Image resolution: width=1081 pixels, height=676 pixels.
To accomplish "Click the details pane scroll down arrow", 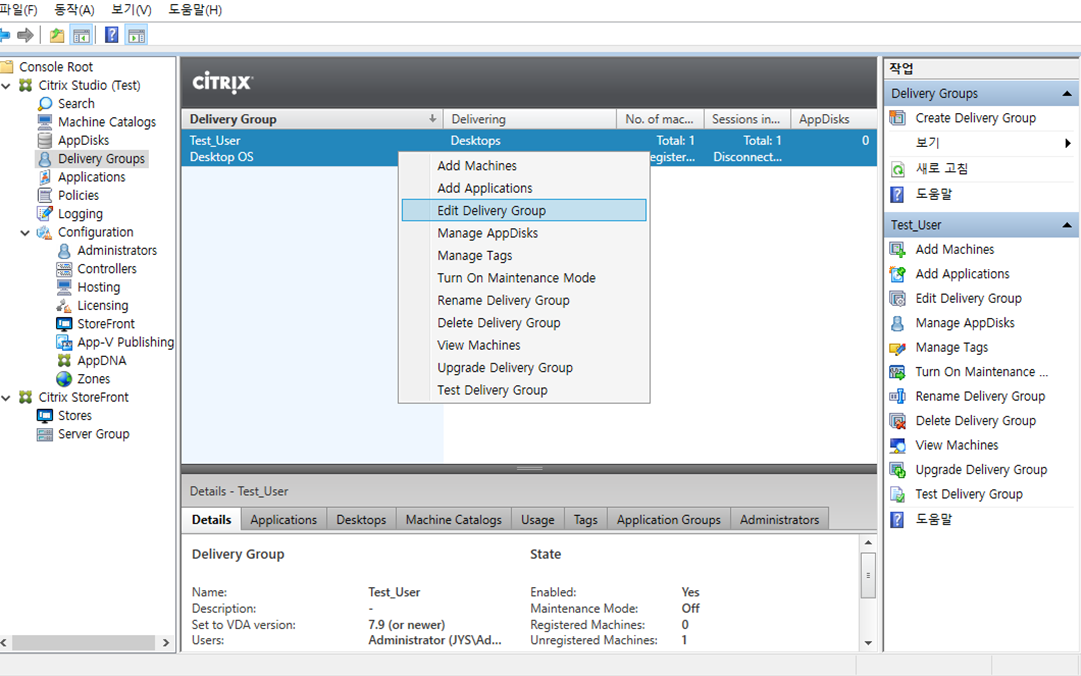I will (x=868, y=643).
